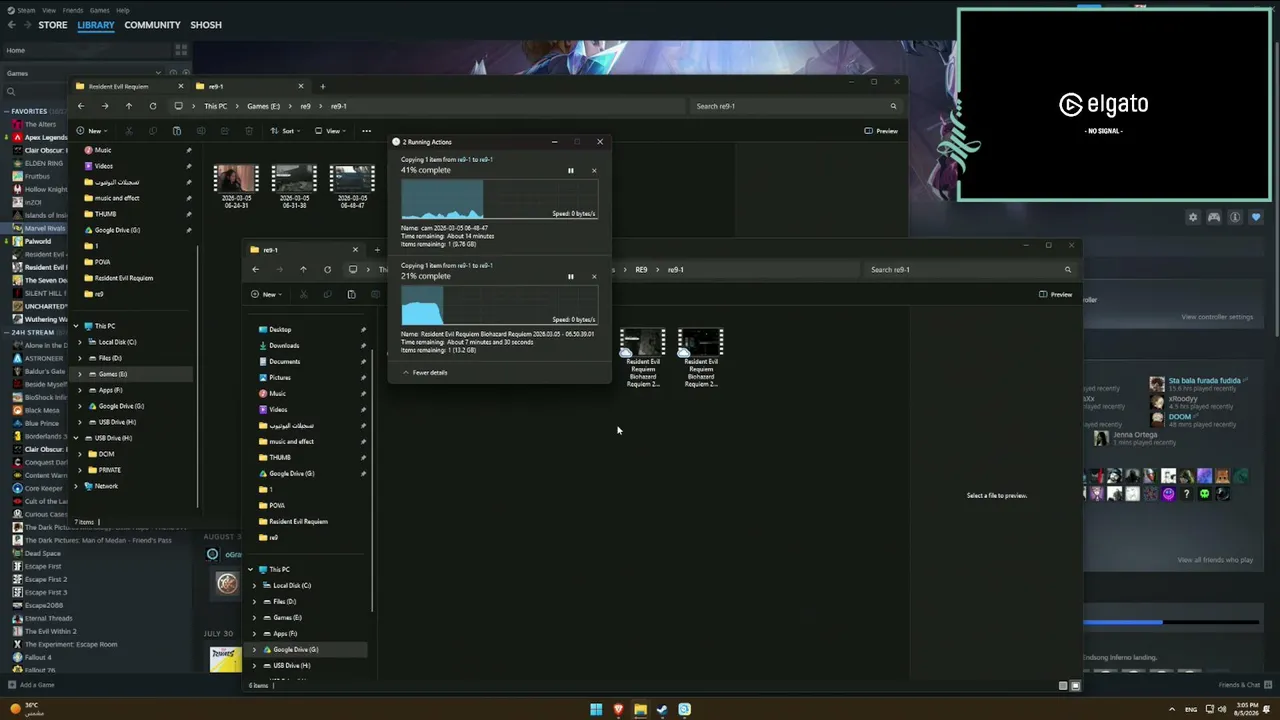The image size is (1280, 720).
Task: Open Steam from the Windows taskbar
Action: pos(662,710)
